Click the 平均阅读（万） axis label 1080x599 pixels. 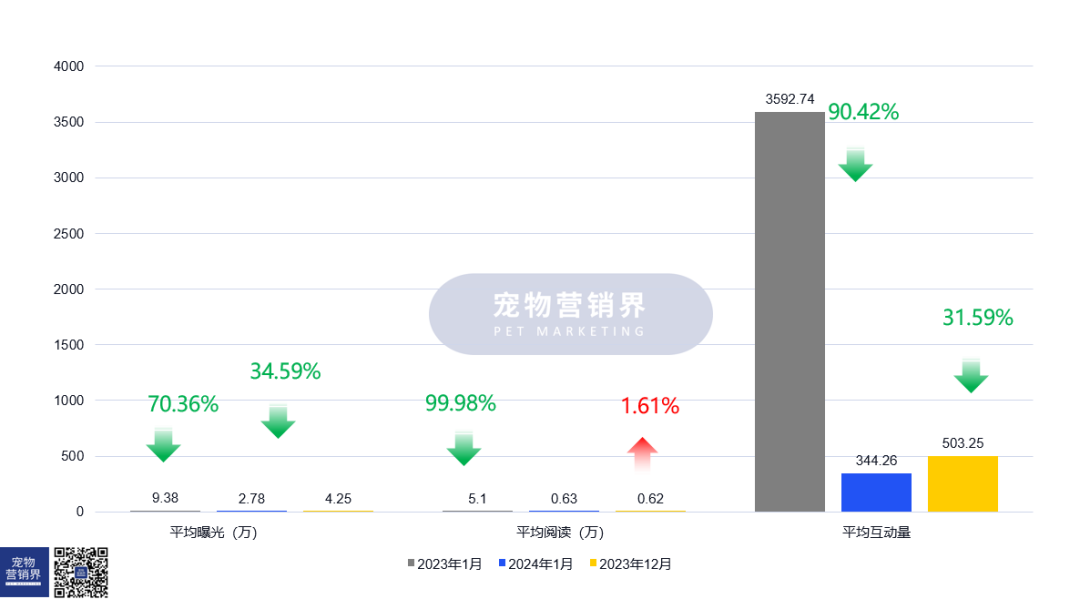click(560, 533)
